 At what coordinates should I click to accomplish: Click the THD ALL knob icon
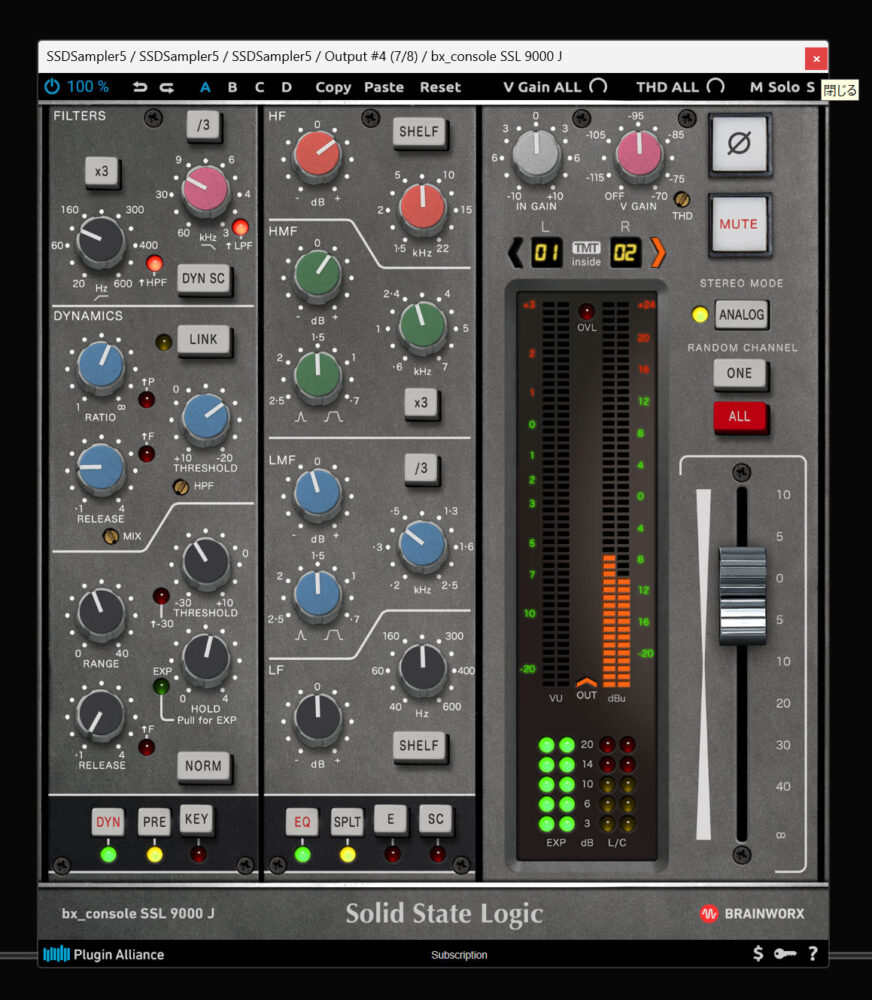coord(716,86)
